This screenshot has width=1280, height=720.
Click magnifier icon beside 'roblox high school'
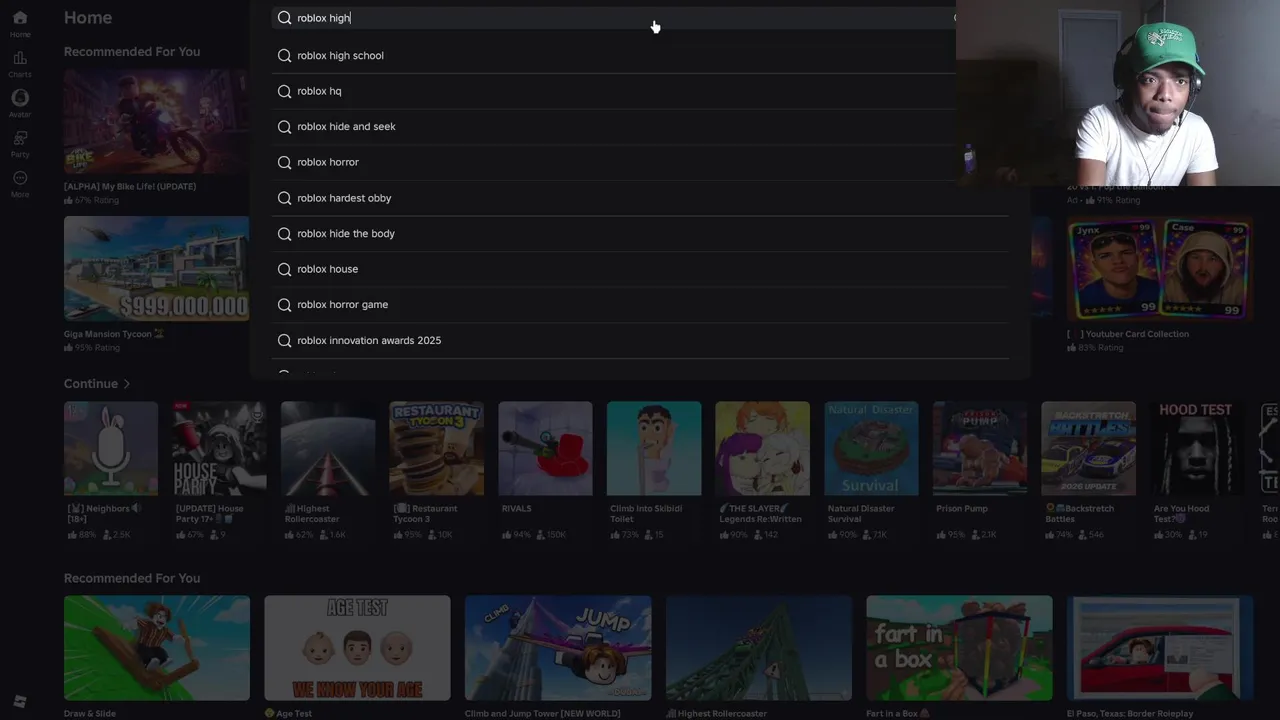(284, 55)
